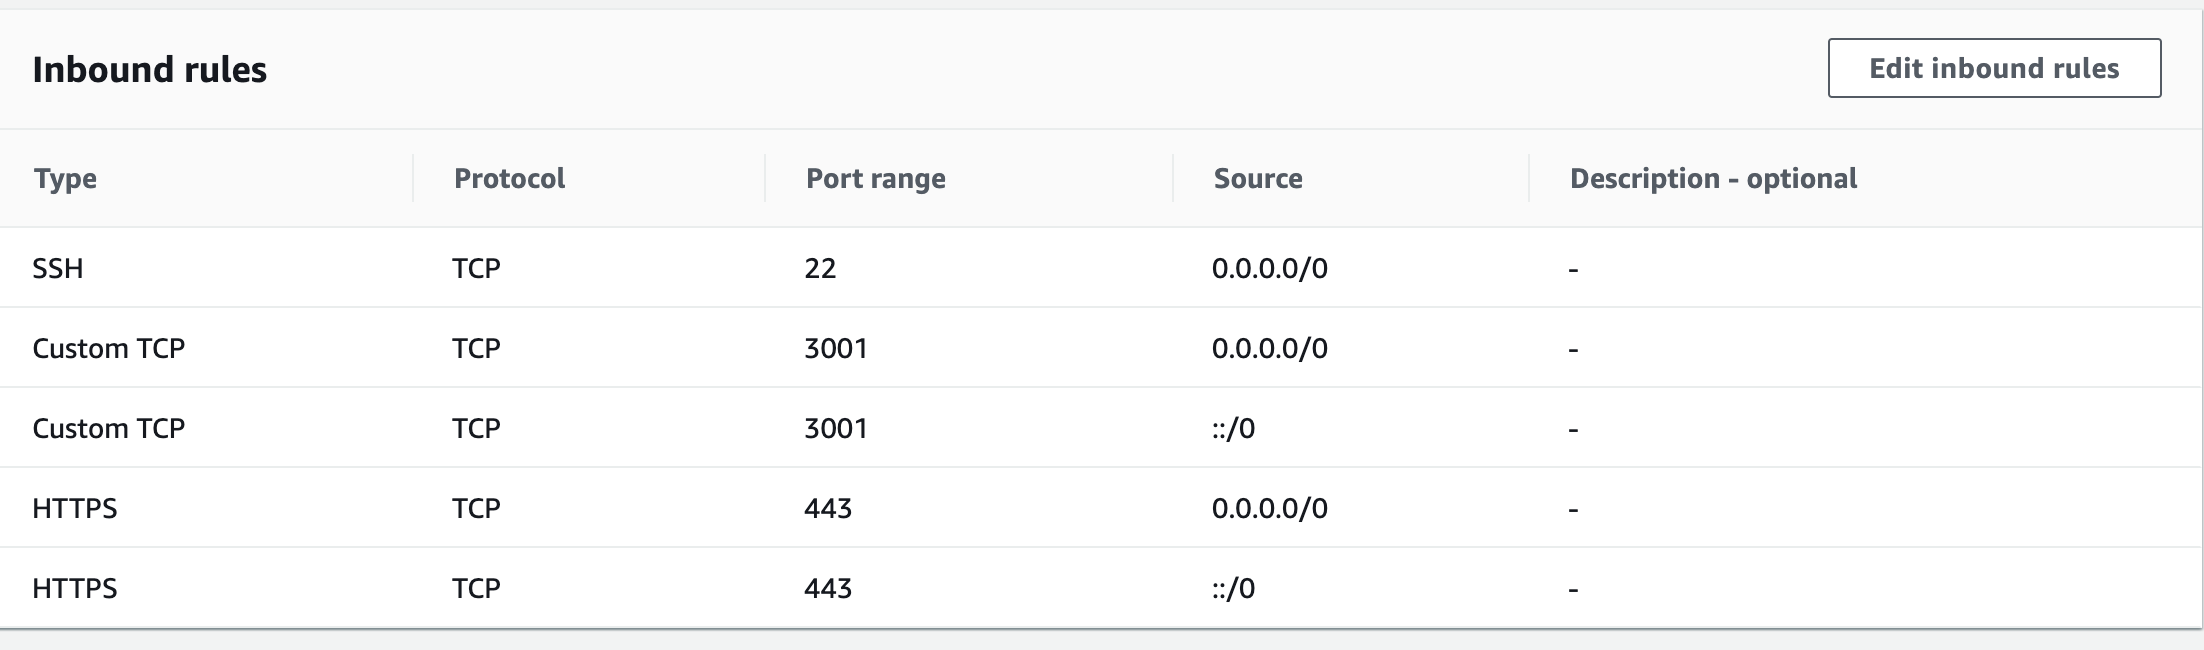Click port 3001 with 0.0.0.0/0 source
The height and width of the screenshot is (650, 2204).
coord(836,348)
